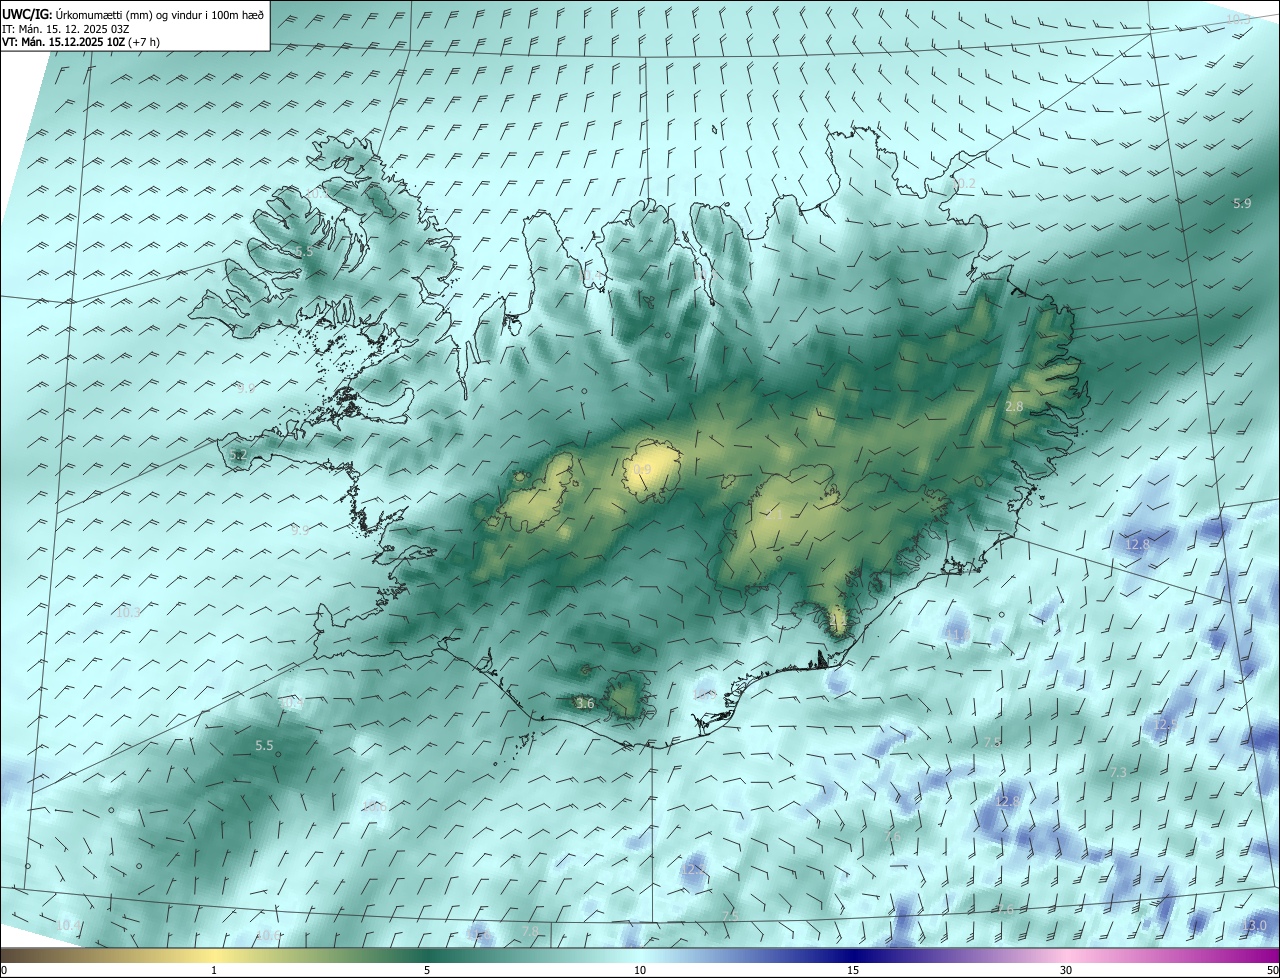Click the 2.8 value over east Iceland
Image resolution: width=1280 pixels, height=978 pixels.
(x=1014, y=406)
